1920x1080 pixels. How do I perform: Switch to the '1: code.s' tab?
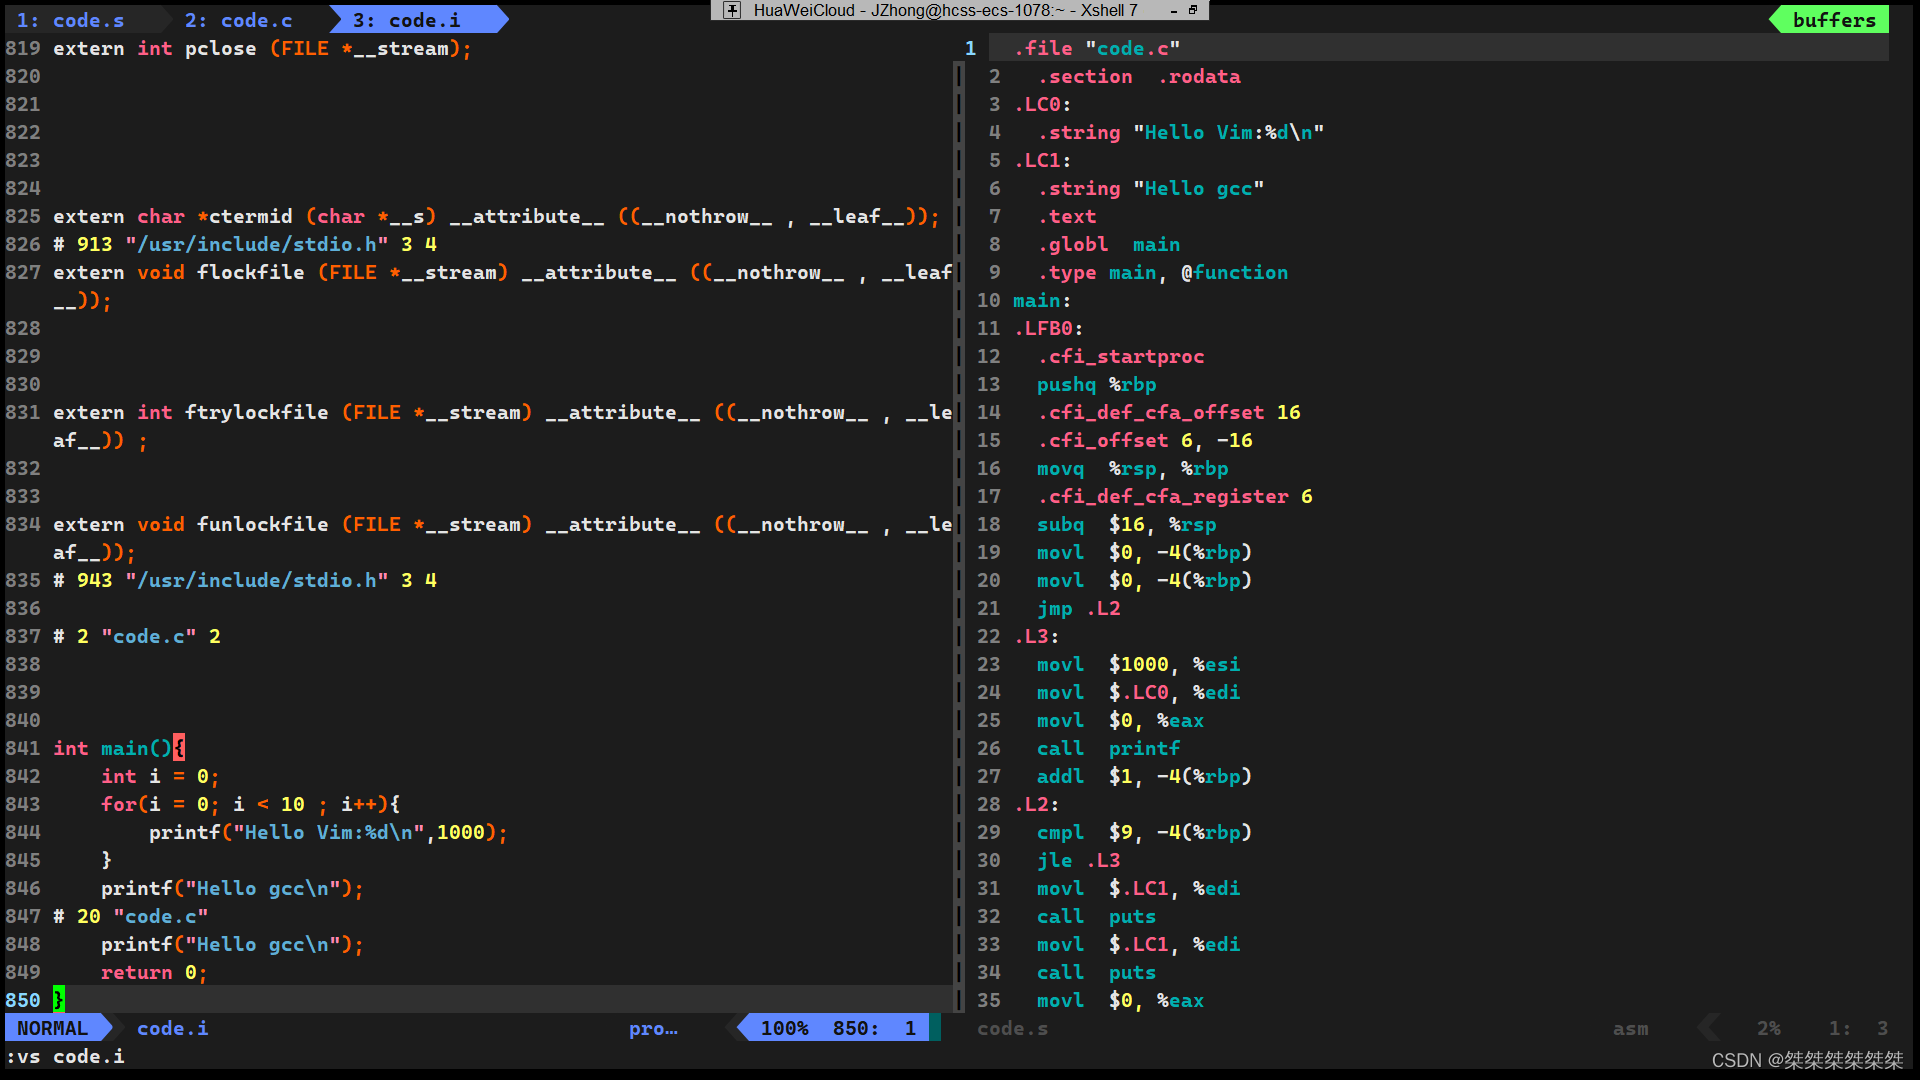(x=71, y=20)
